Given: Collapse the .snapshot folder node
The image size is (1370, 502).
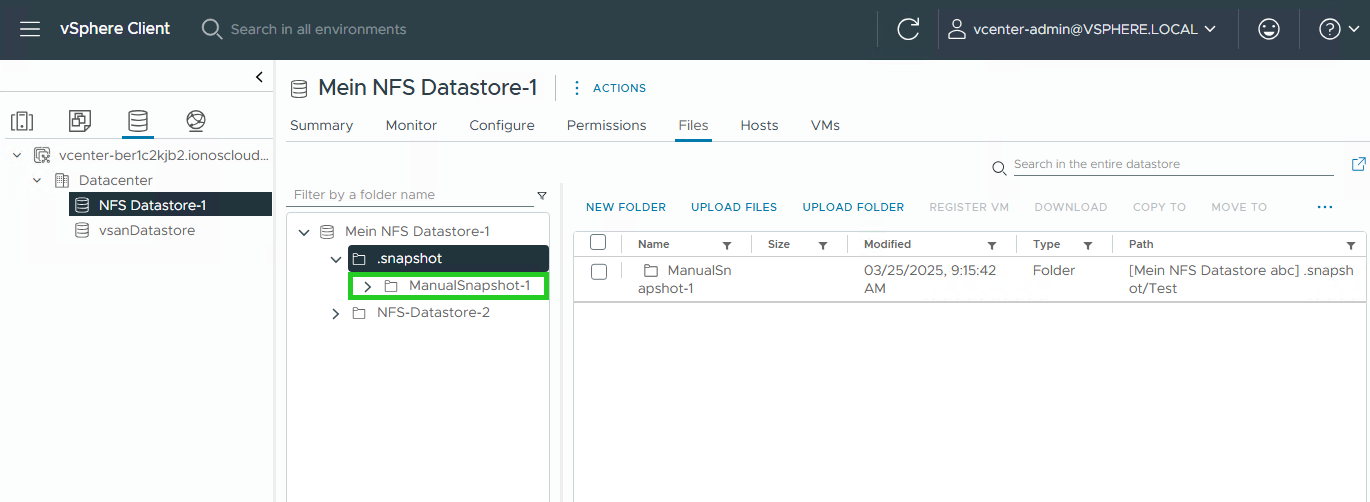Looking at the screenshot, I should point(335,259).
